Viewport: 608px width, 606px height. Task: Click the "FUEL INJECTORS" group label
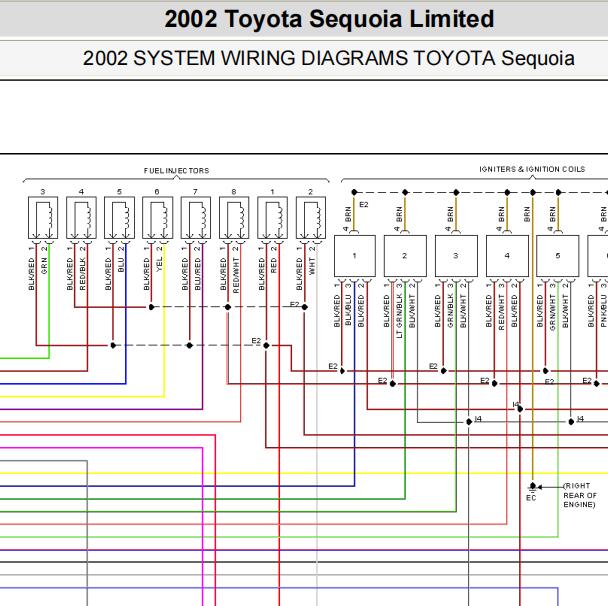coord(176,171)
